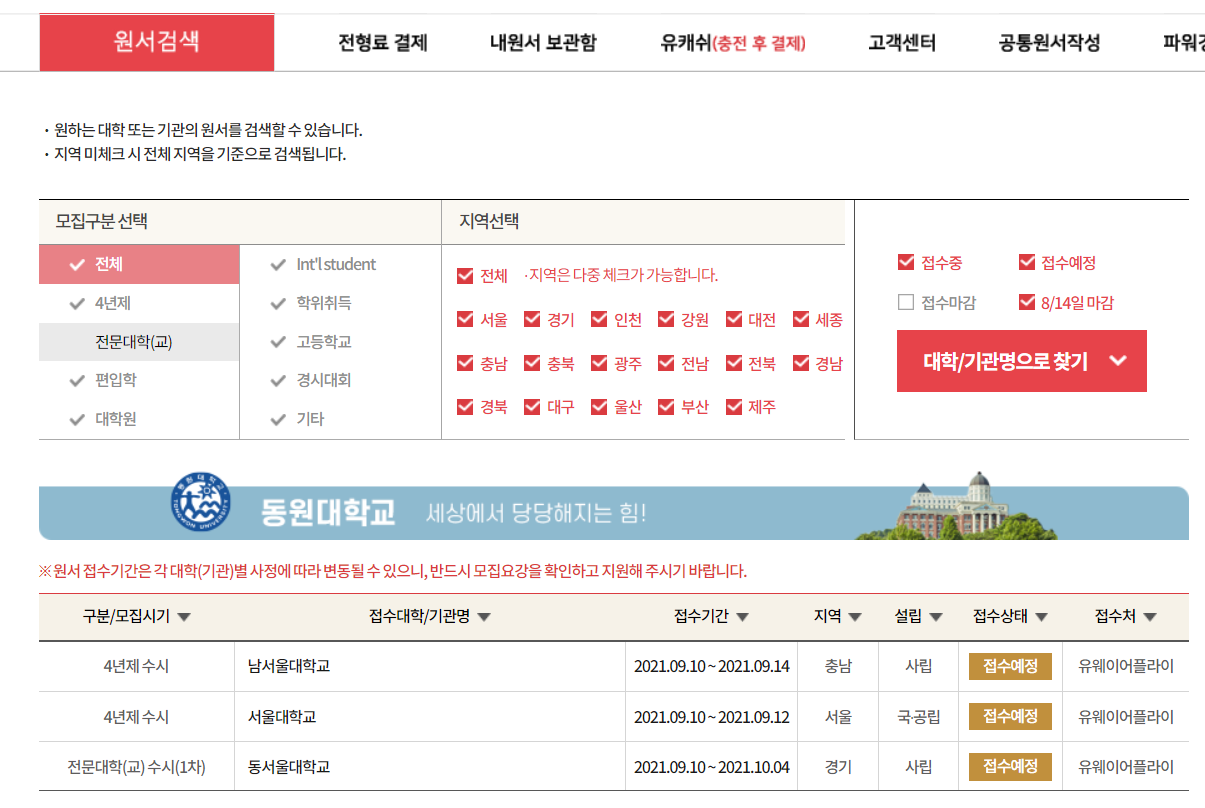This screenshot has height=808, width=1205.
Task: Open 서울대학교 application row
Action: coord(614,717)
